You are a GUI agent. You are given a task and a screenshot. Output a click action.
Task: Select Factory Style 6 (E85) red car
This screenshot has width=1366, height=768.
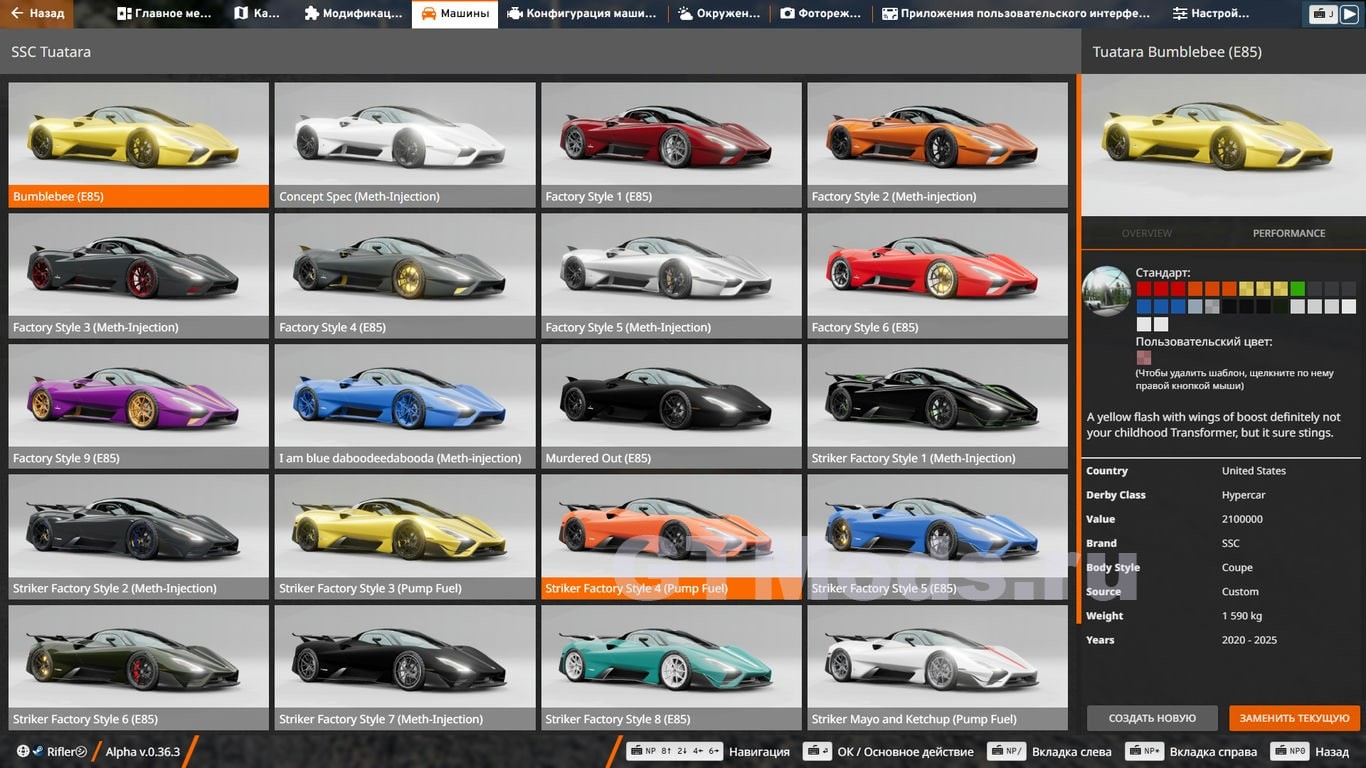pos(937,275)
